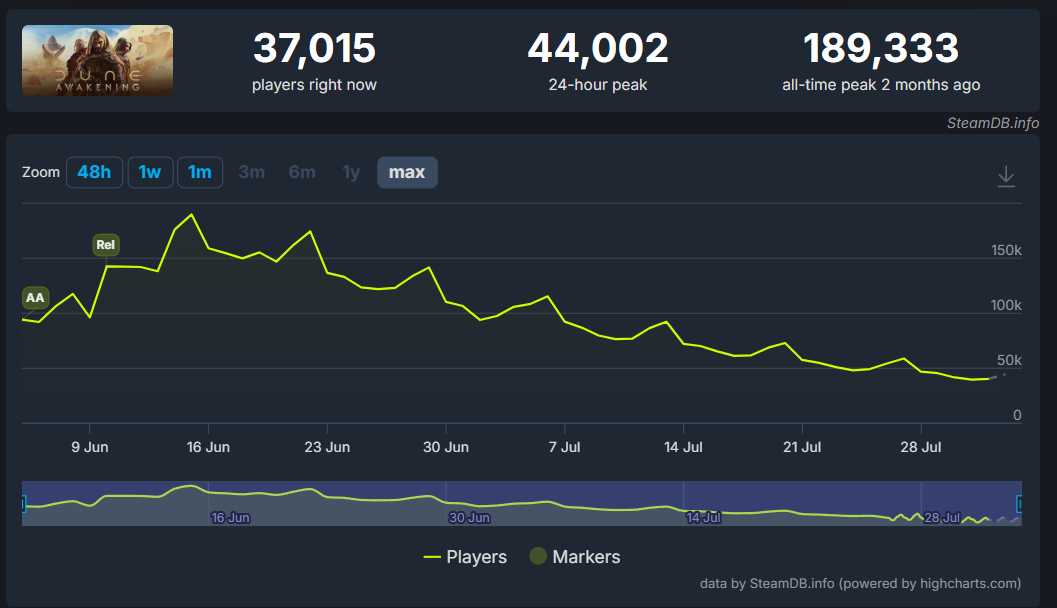Set chart zoom to 1w

(150, 173)
